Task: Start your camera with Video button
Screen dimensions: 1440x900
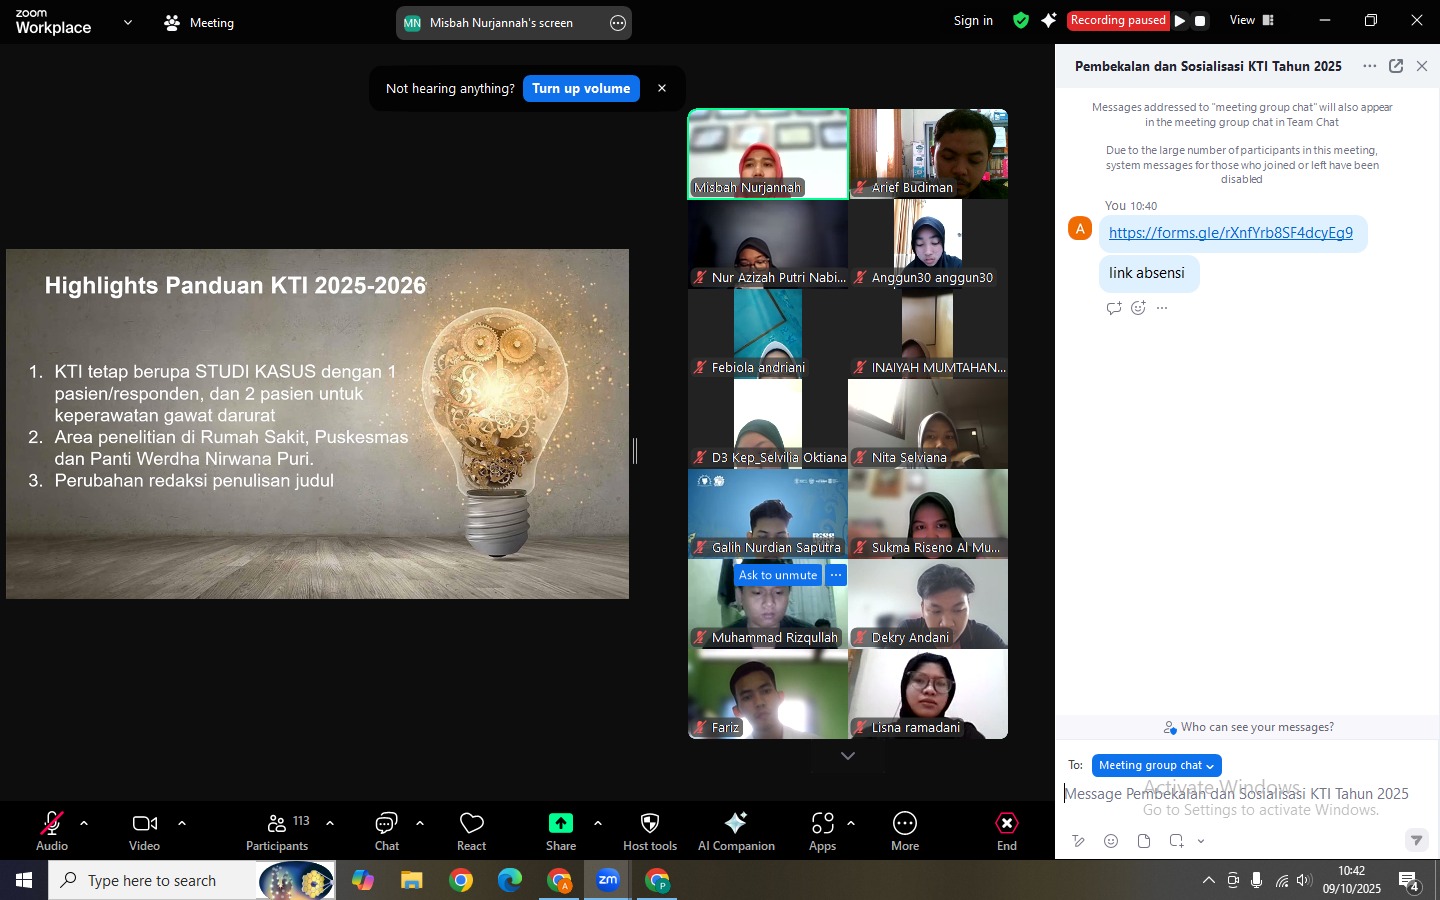Action: point(144,831)
